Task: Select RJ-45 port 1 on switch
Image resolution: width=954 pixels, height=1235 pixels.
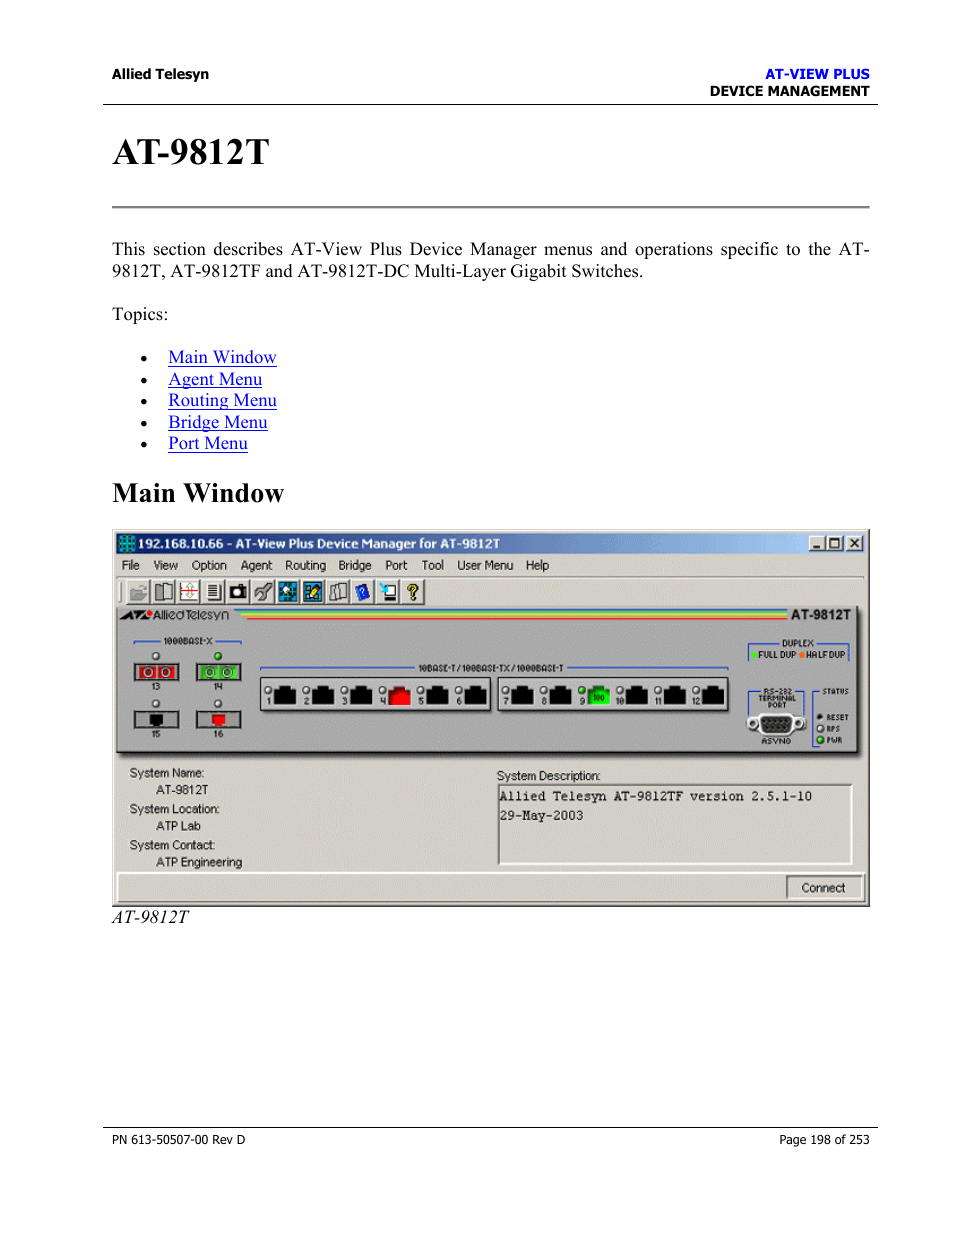Action: coord(284,695)
